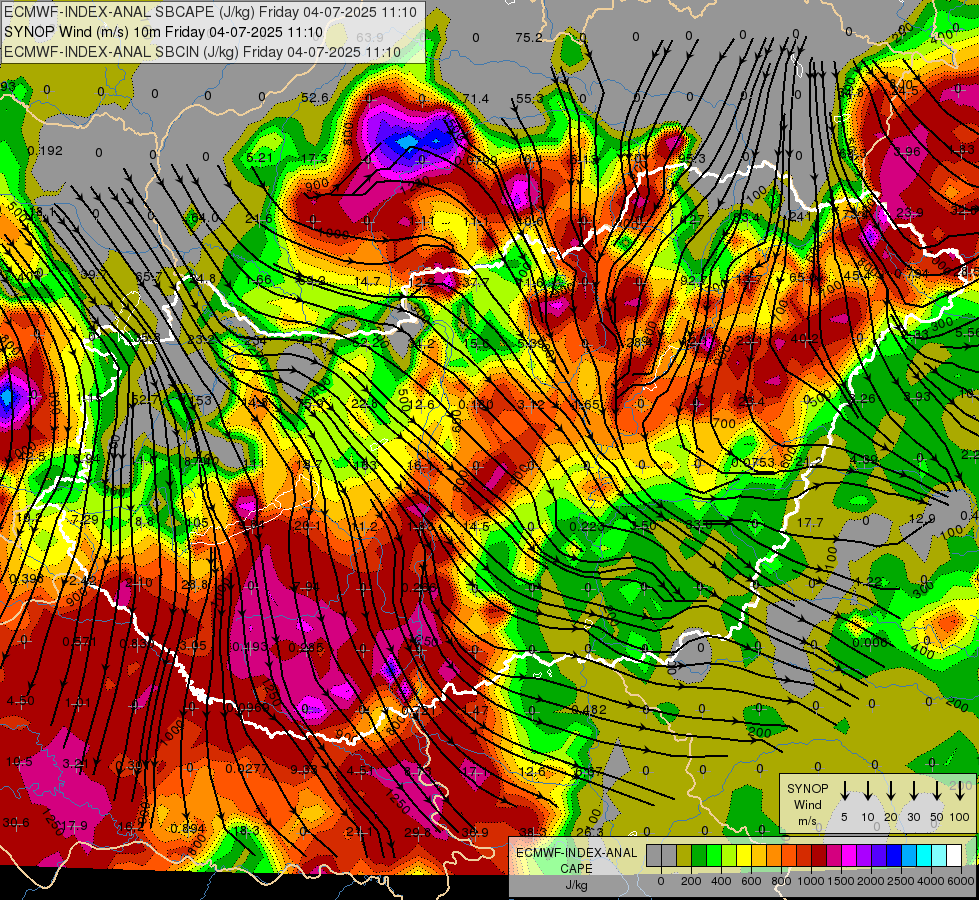Click the 1500 tick label in CAPE legend
Viewport: 979px width, 900px height.
841,881
